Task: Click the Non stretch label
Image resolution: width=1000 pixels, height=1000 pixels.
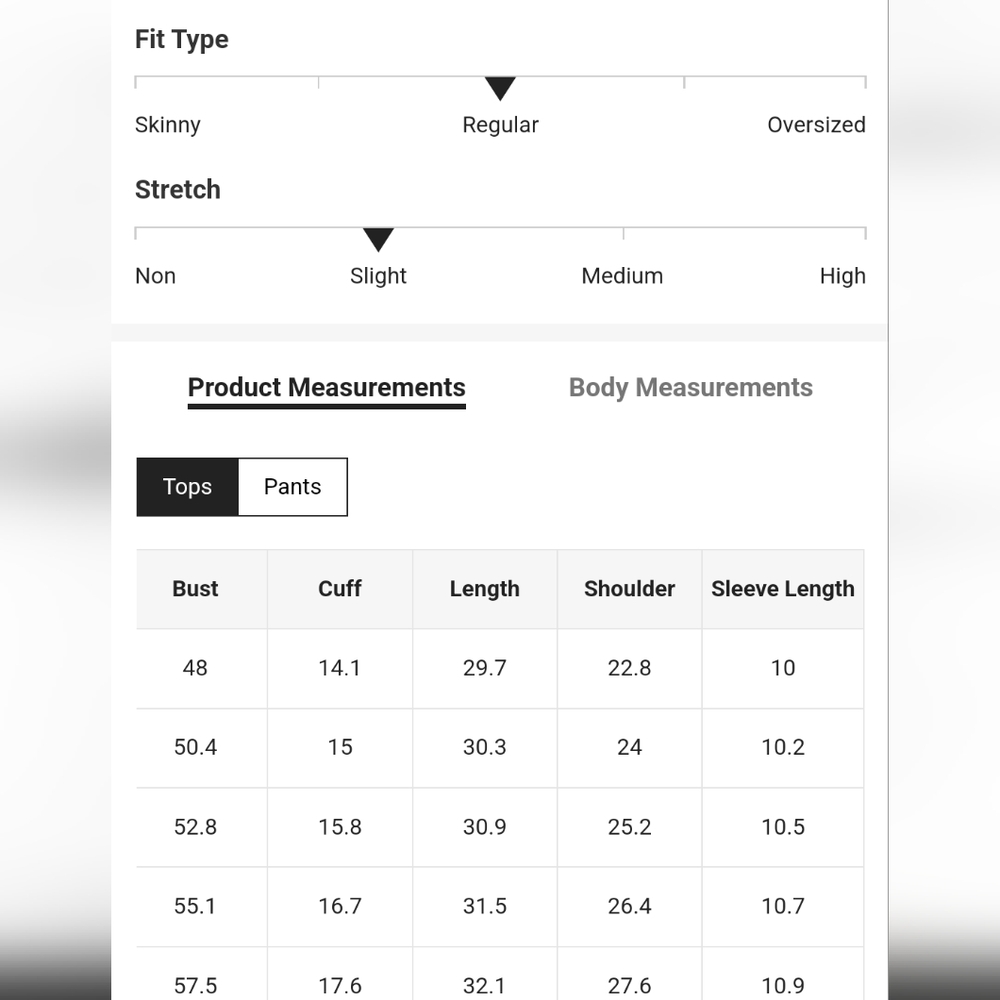Action: [156, 276]
